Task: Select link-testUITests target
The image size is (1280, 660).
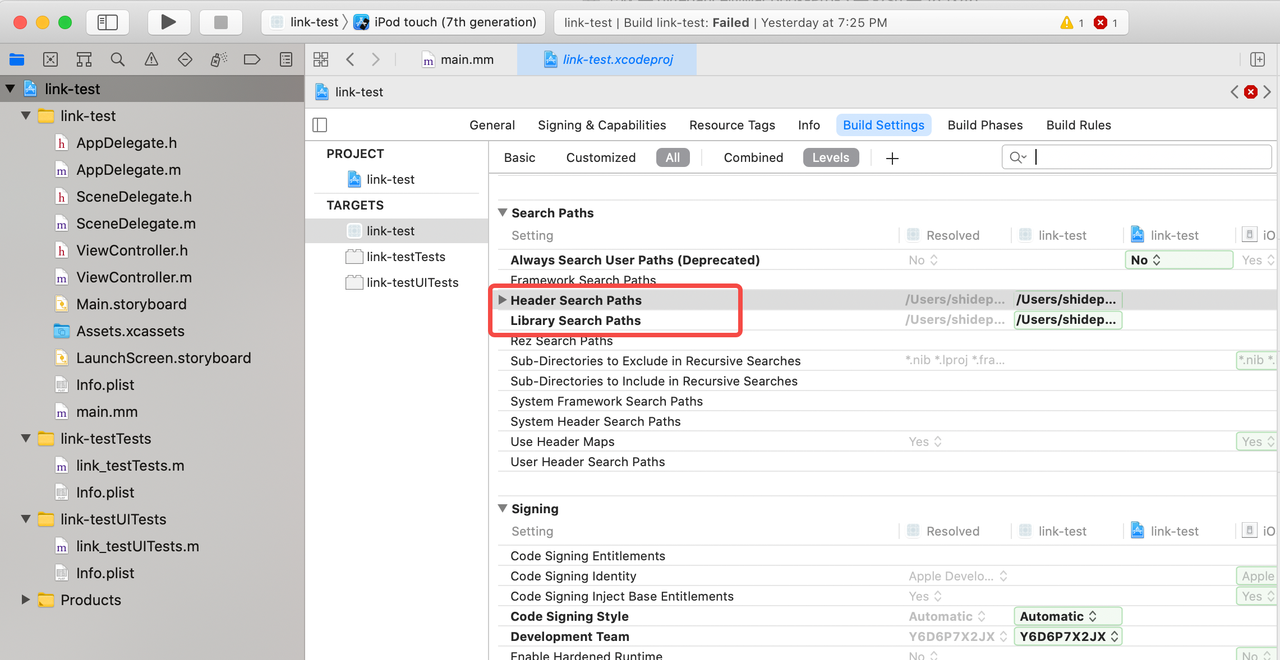Action: pyautogui.click(x=401, y=282)
